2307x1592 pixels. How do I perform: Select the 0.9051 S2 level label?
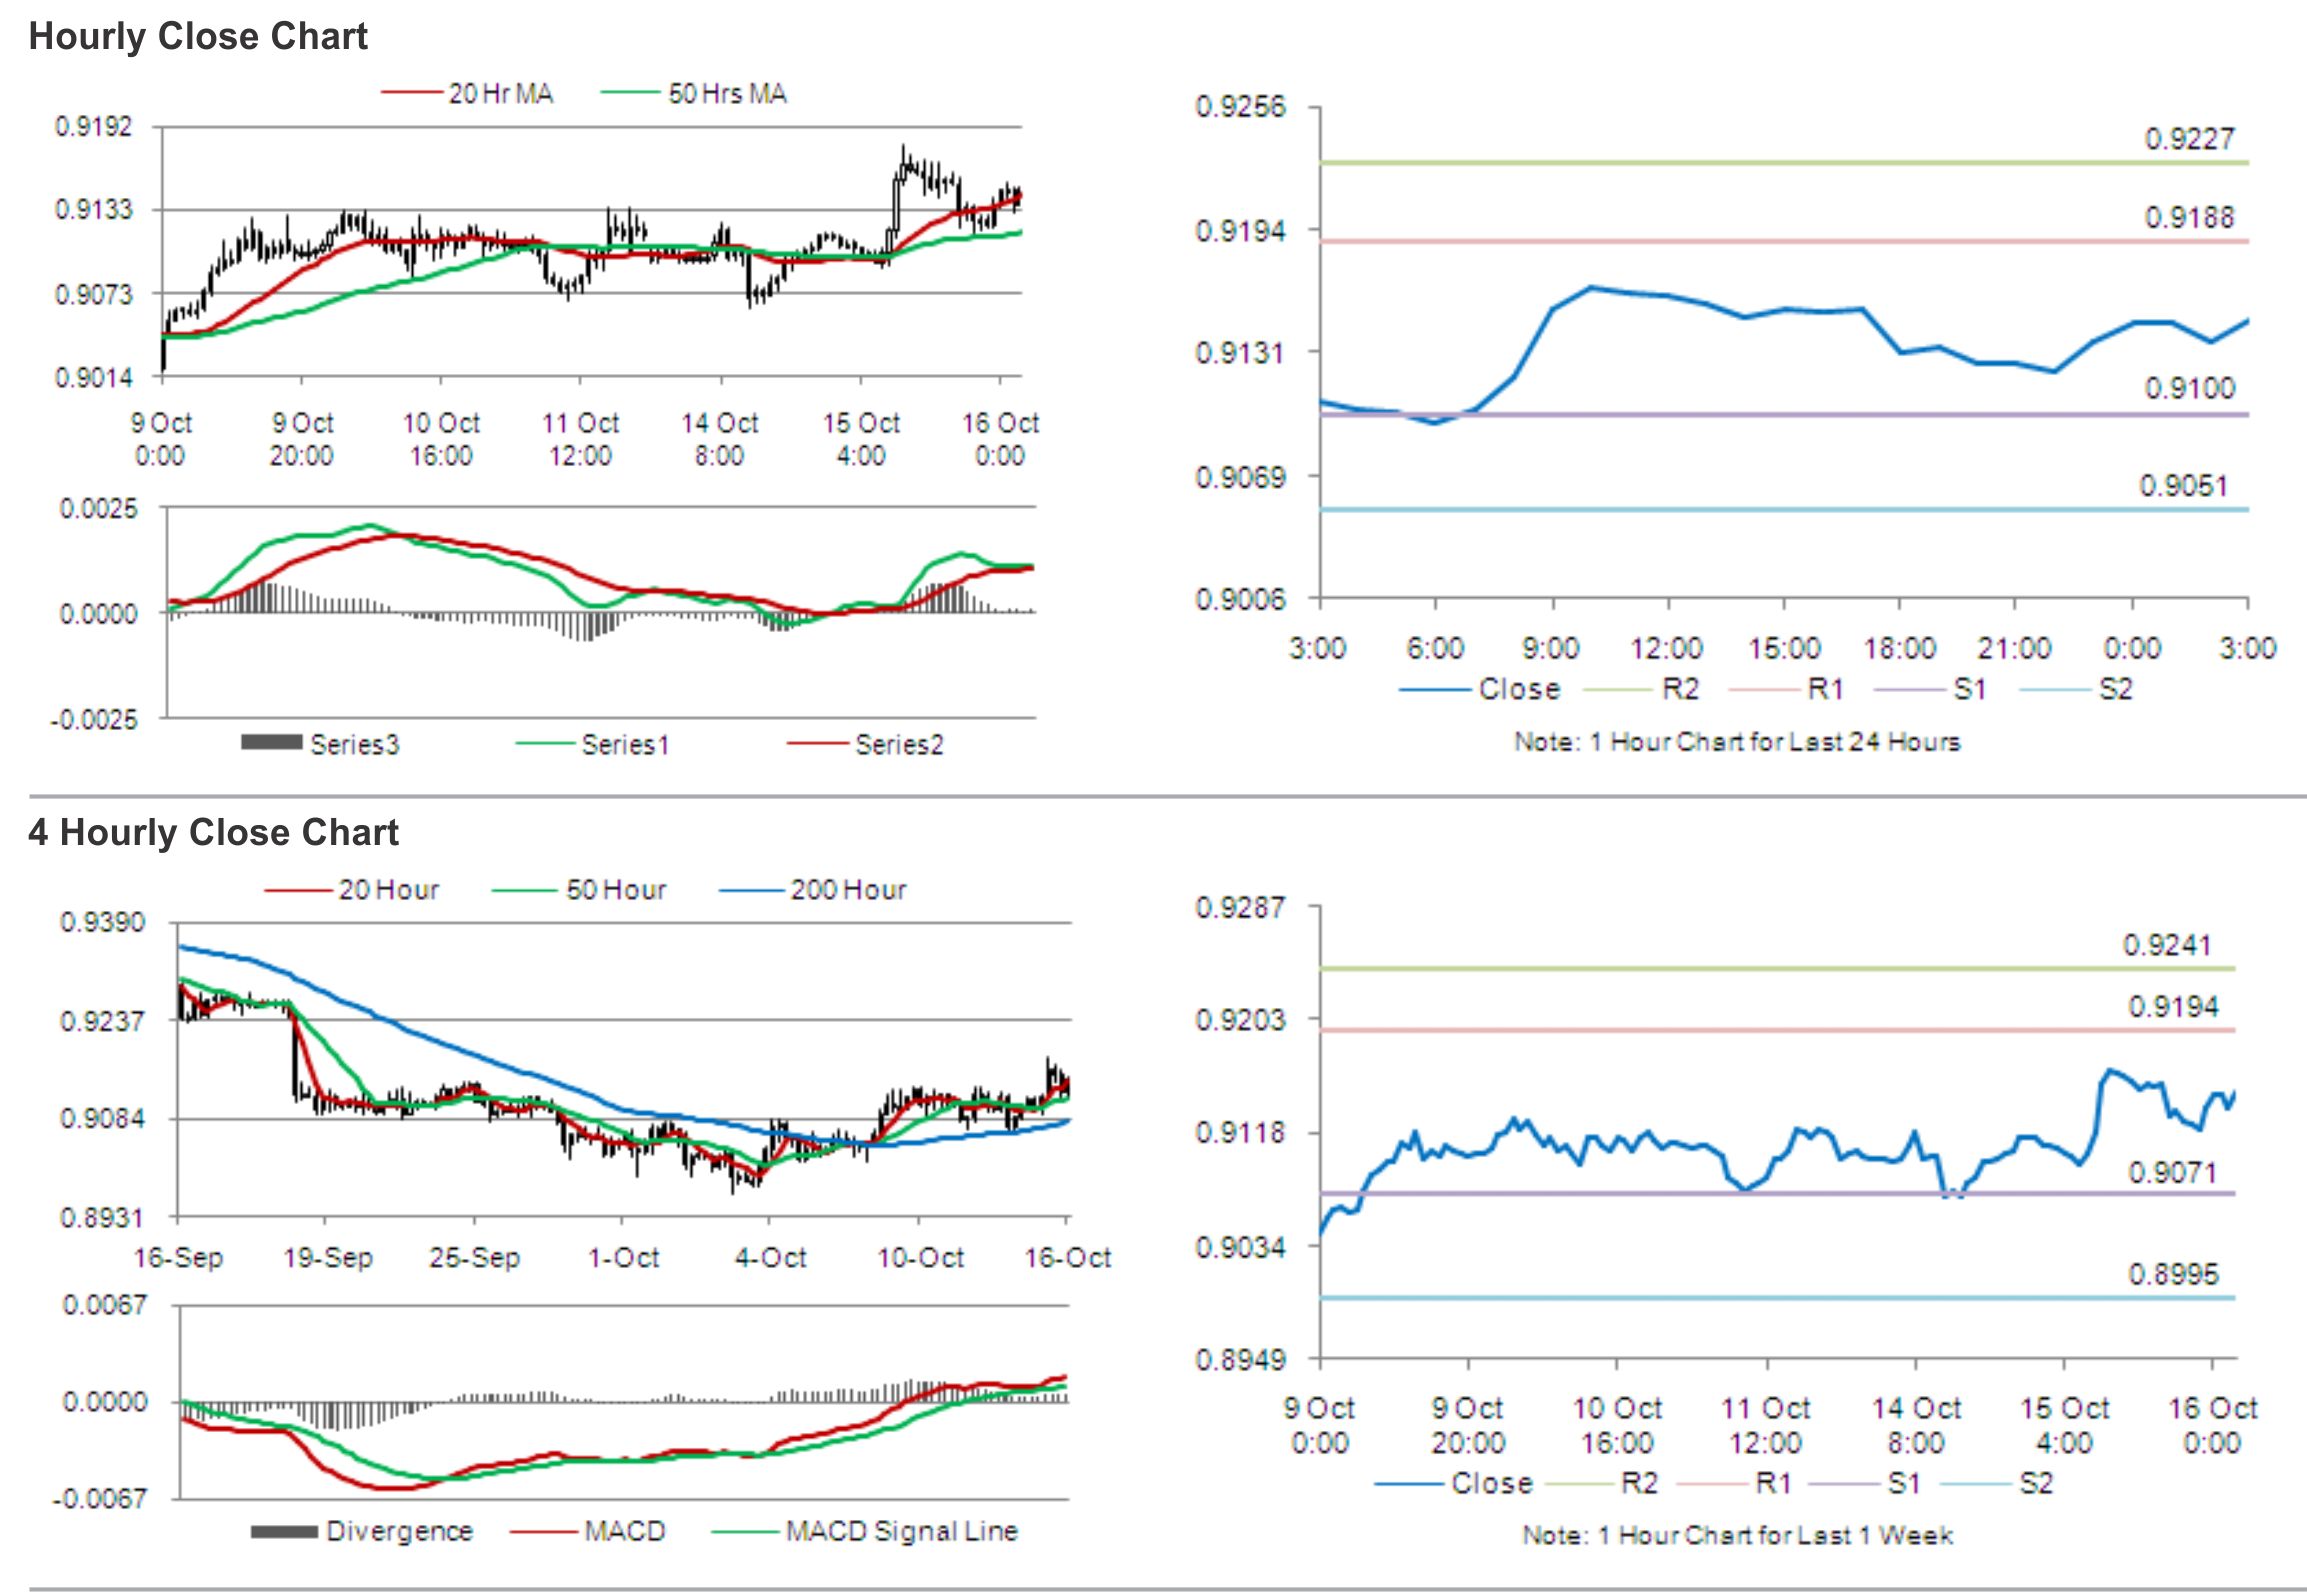click(x=2184, y=486)
